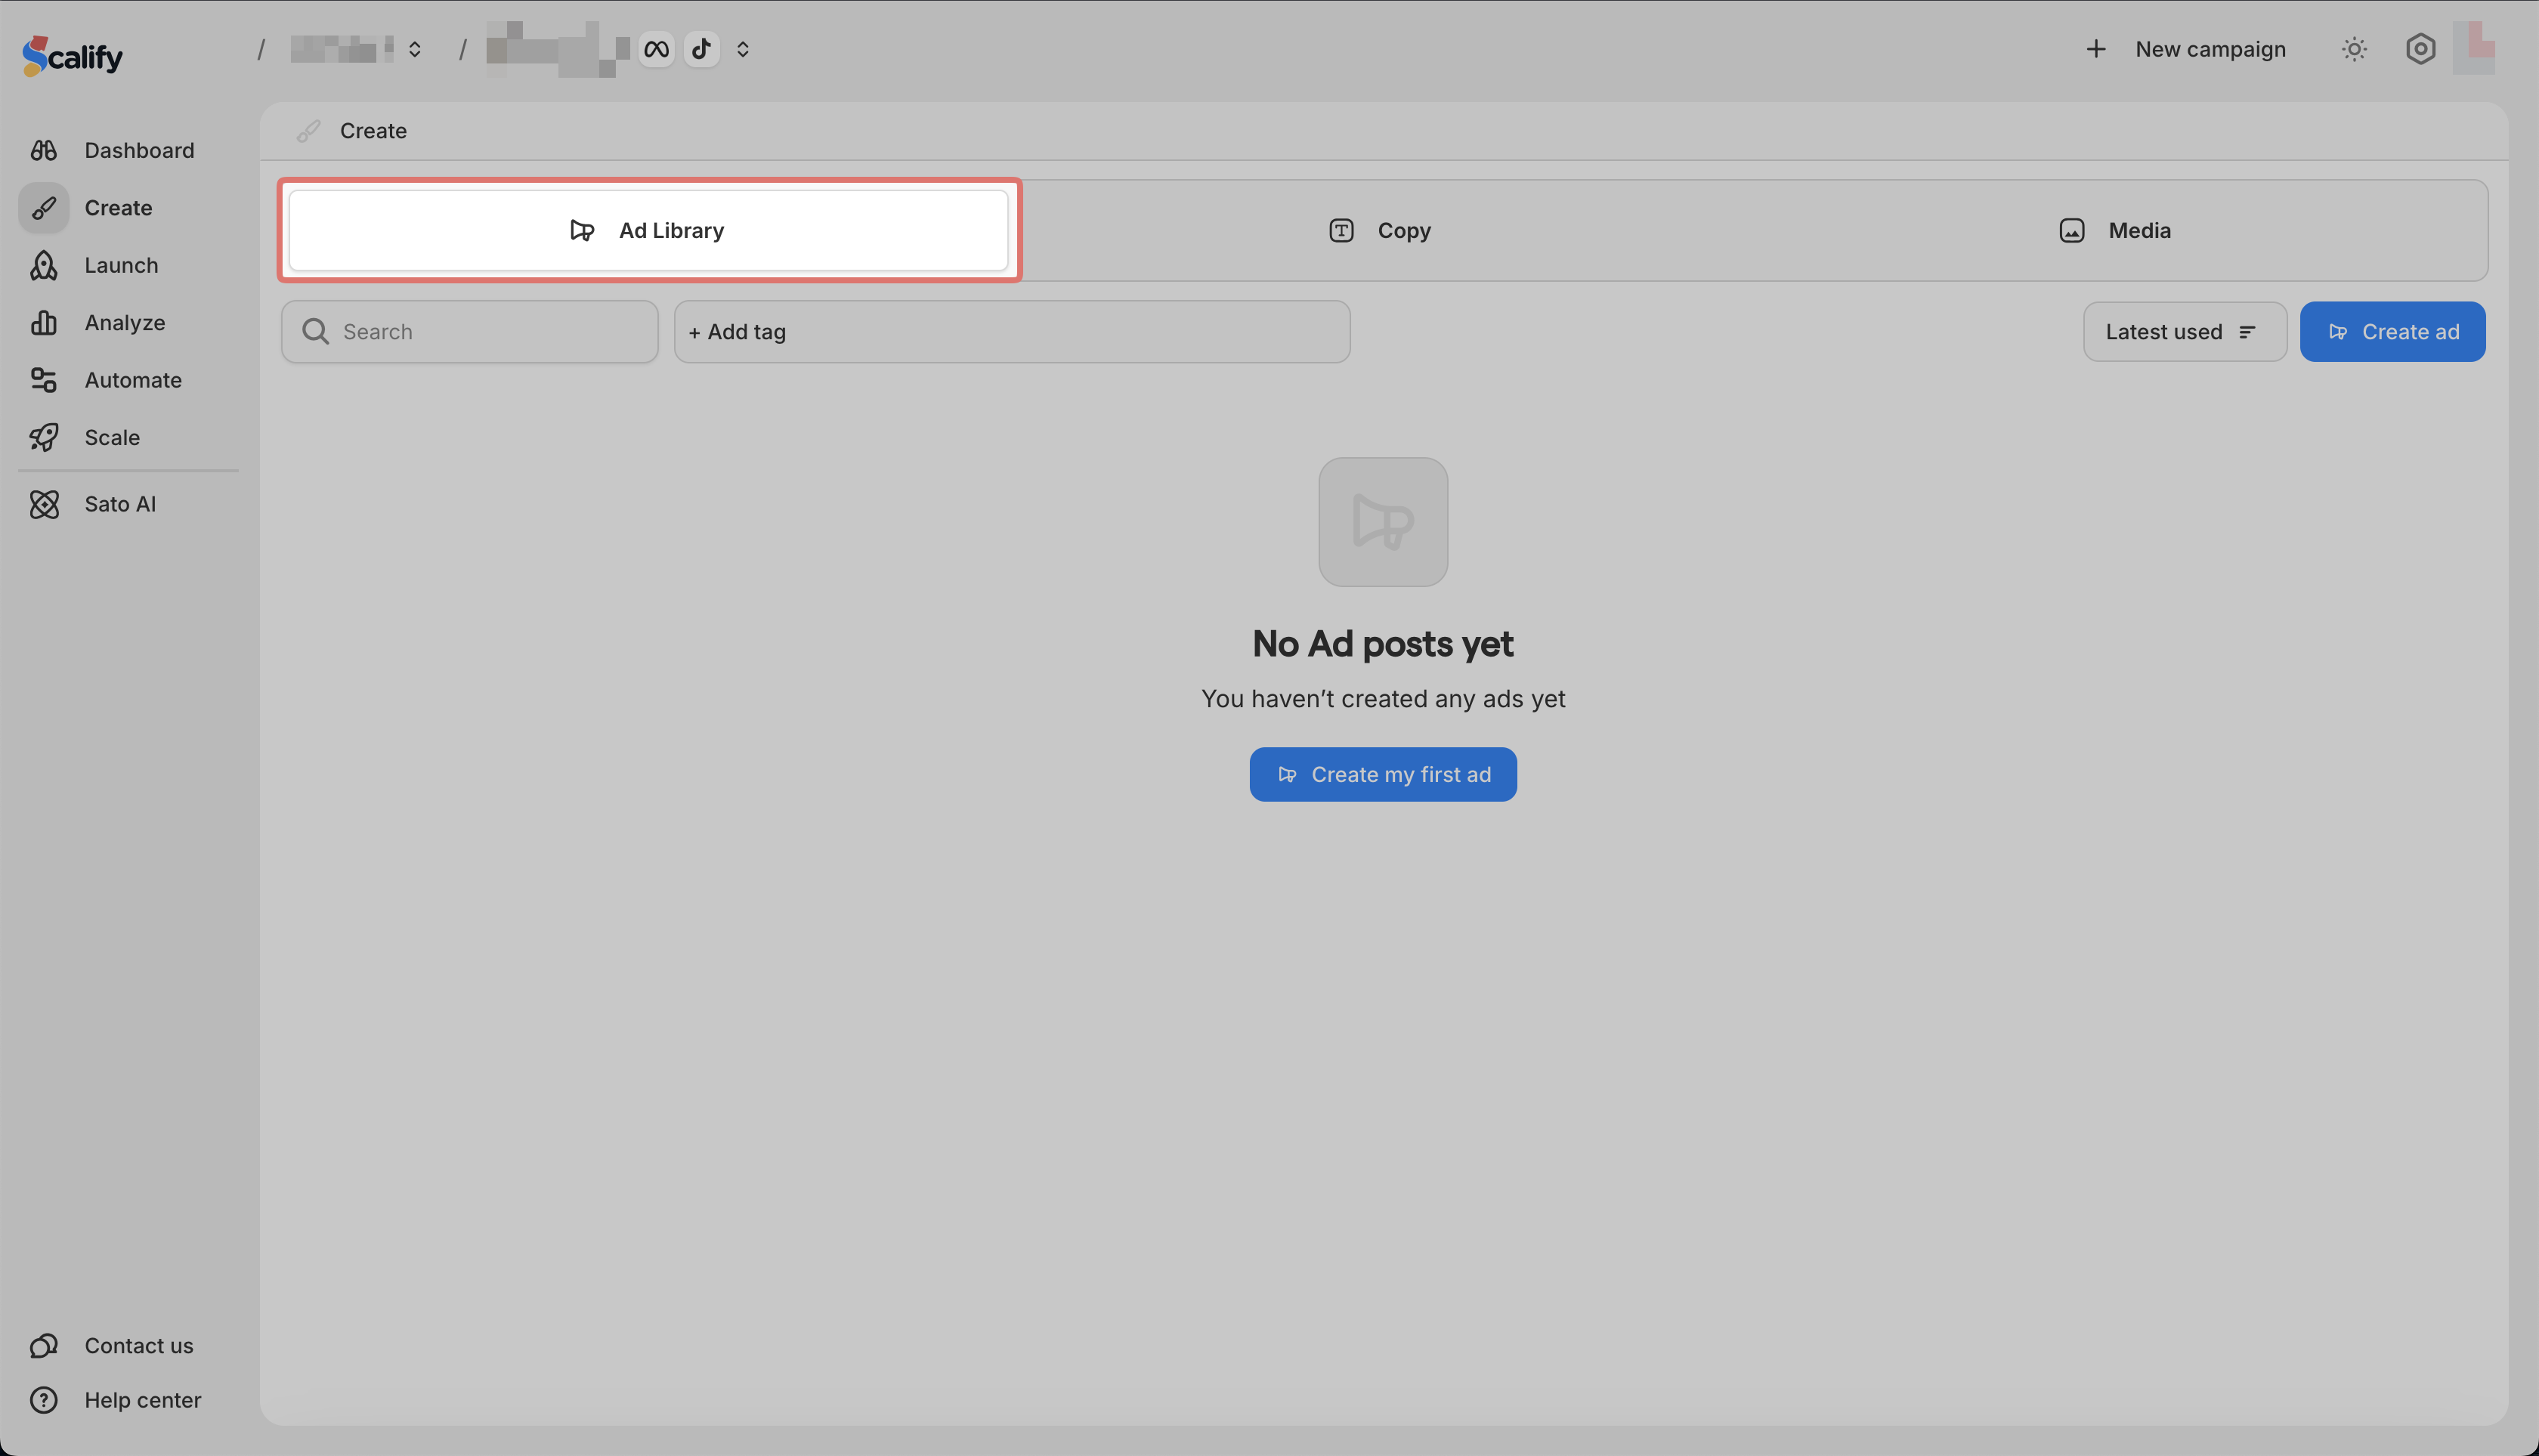Switch to the Media tab
2539x1456 pixels.
point(2115,231)
